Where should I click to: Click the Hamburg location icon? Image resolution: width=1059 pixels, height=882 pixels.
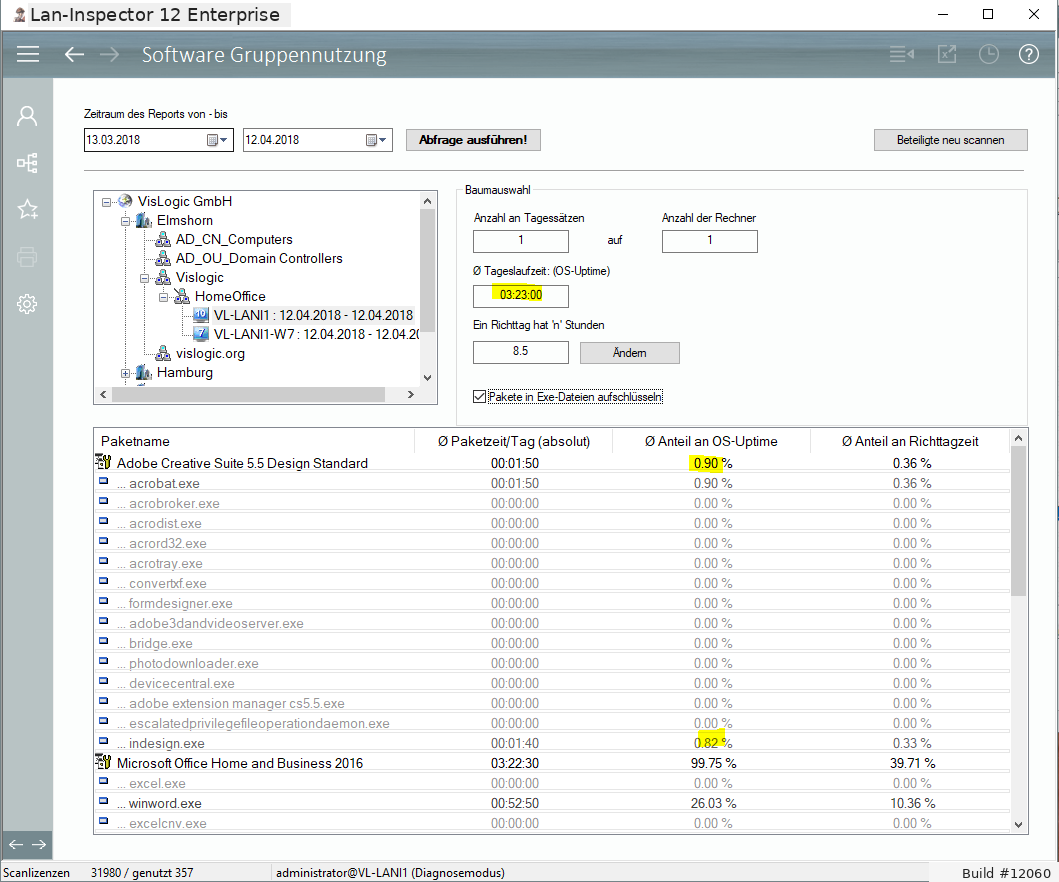(144, 372)
